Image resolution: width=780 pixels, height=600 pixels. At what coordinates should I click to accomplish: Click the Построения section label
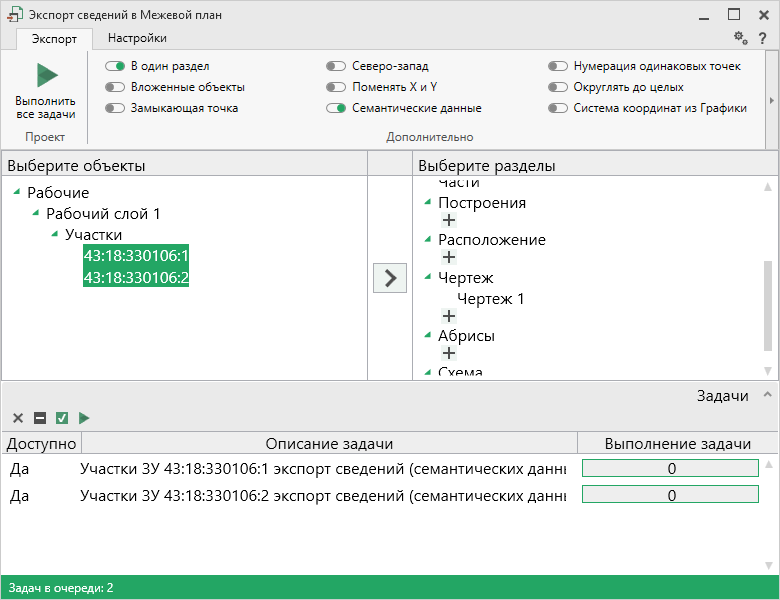coord(482,202)
